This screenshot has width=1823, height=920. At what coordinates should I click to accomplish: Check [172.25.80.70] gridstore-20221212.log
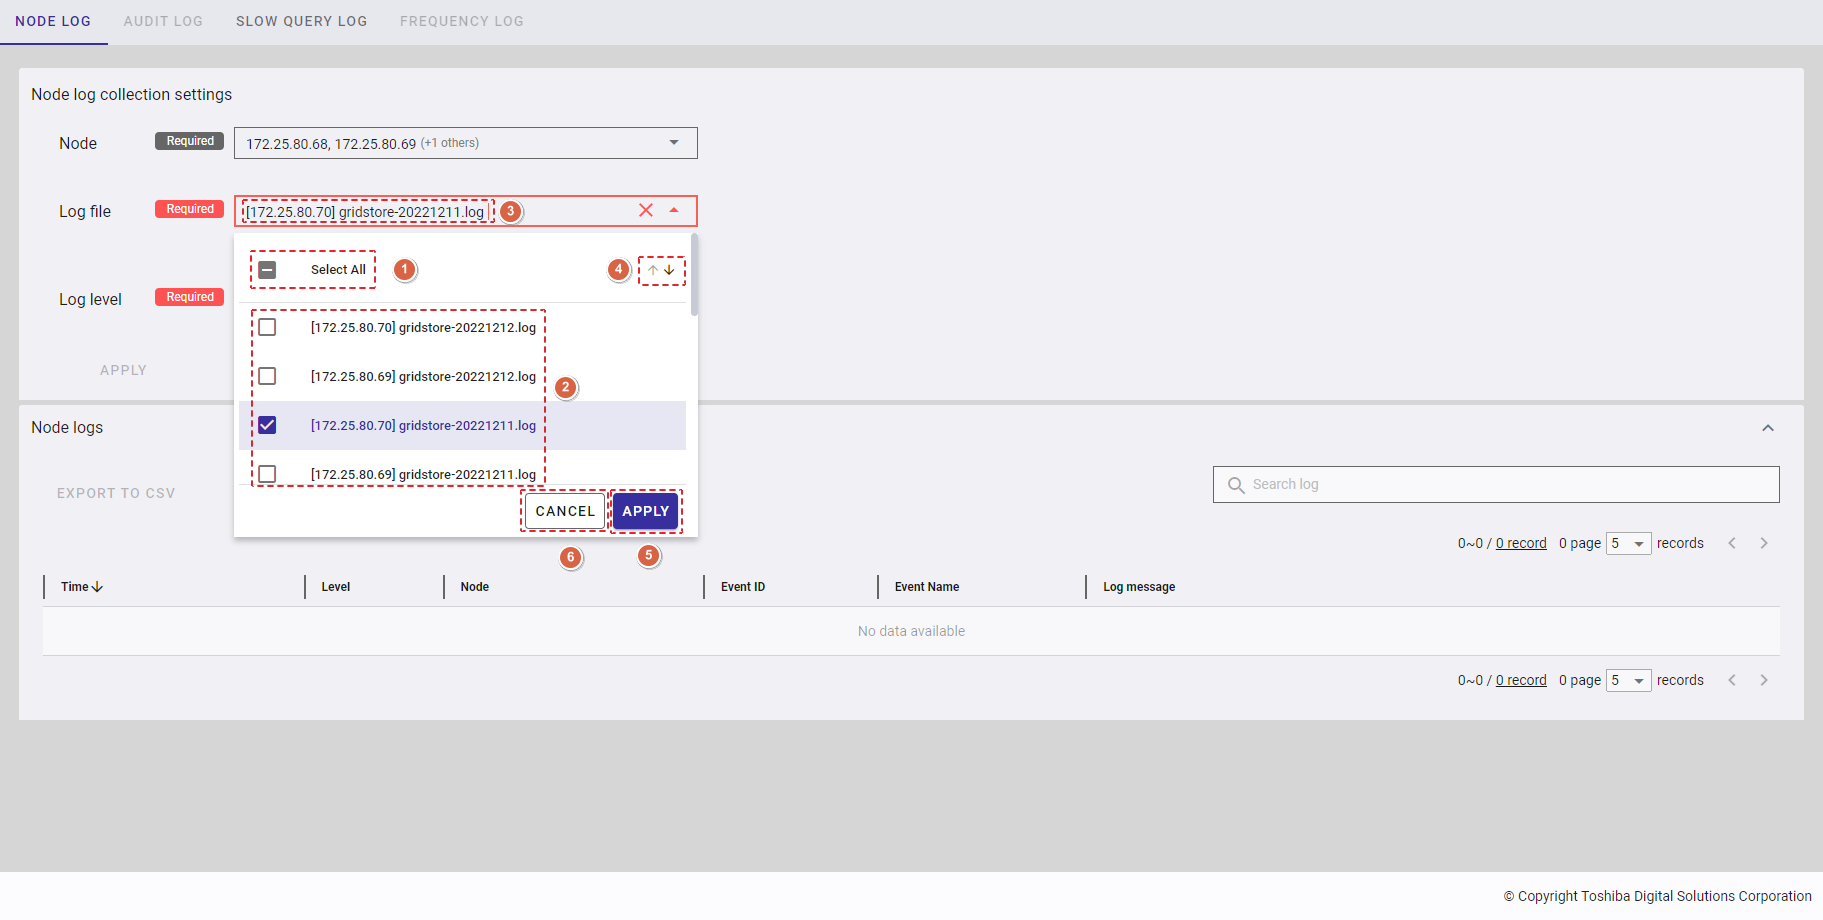267,327
